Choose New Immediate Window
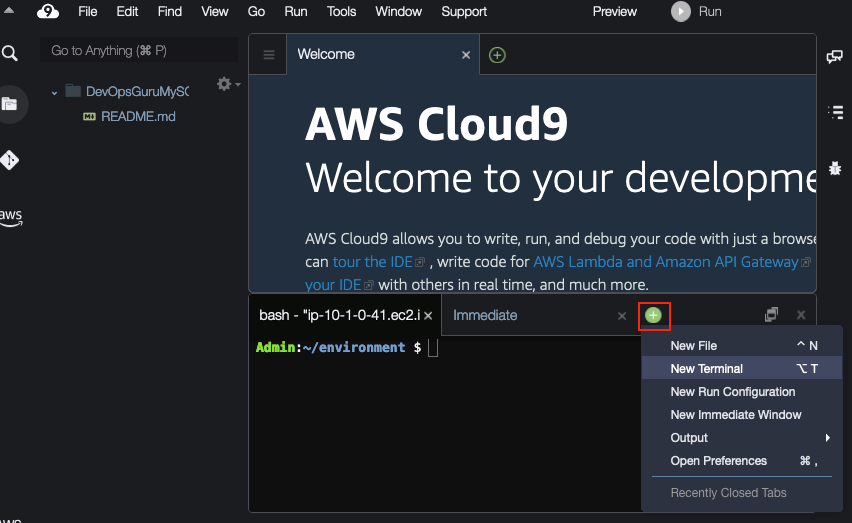This screenshot has width=852, height=523. (x=742, y=414)
